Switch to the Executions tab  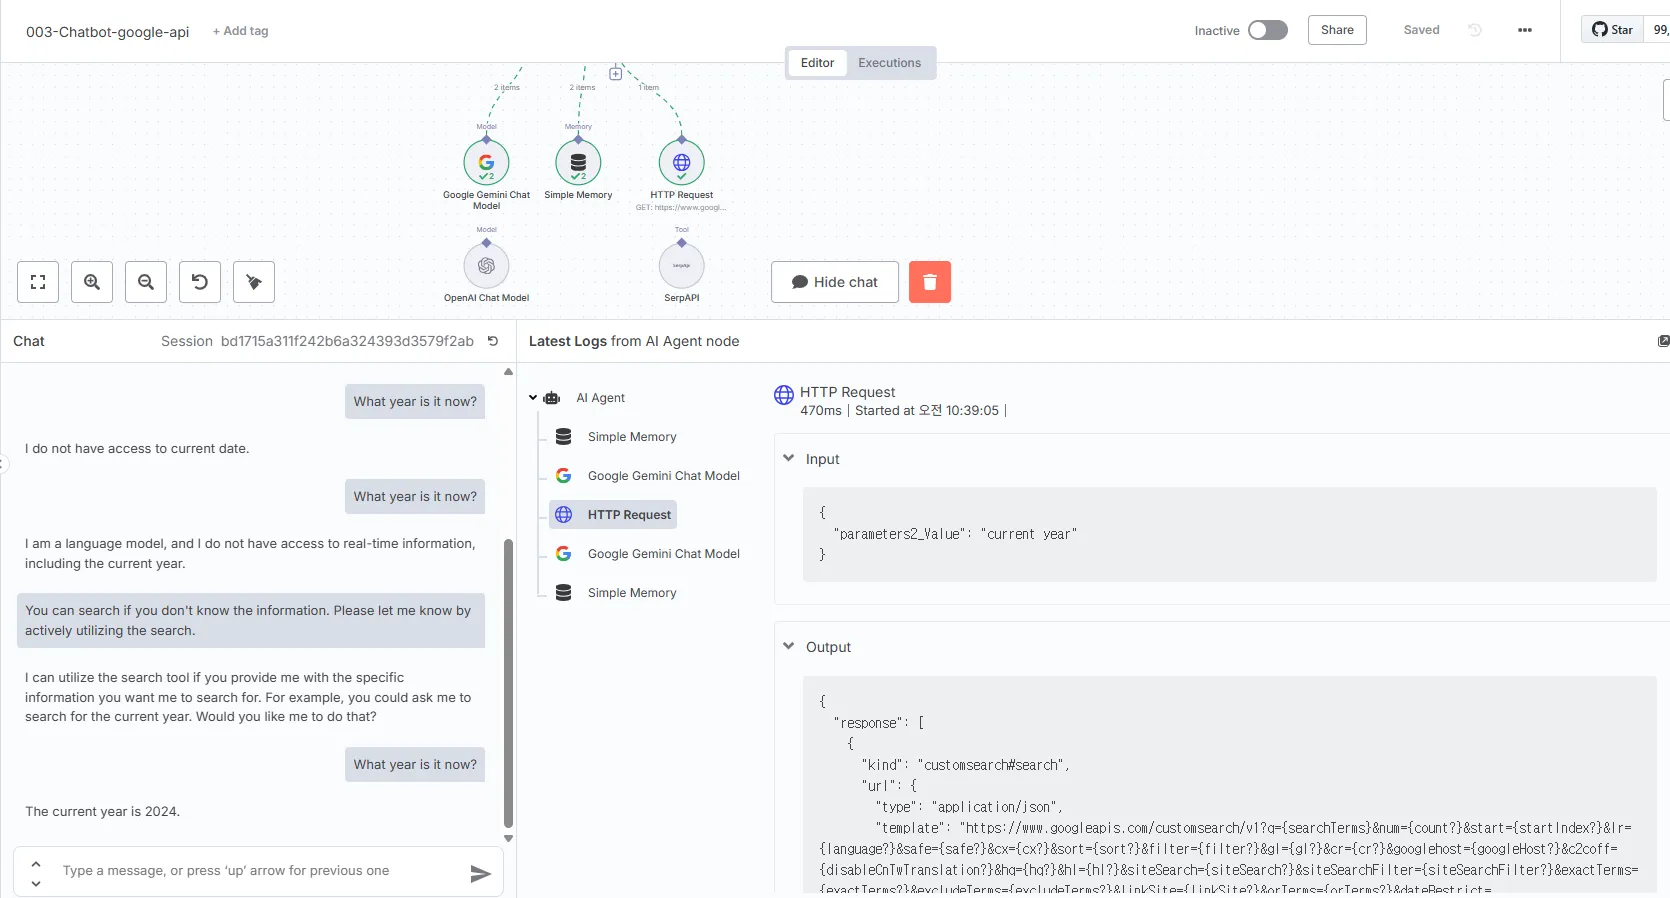(x=889, y=63)
